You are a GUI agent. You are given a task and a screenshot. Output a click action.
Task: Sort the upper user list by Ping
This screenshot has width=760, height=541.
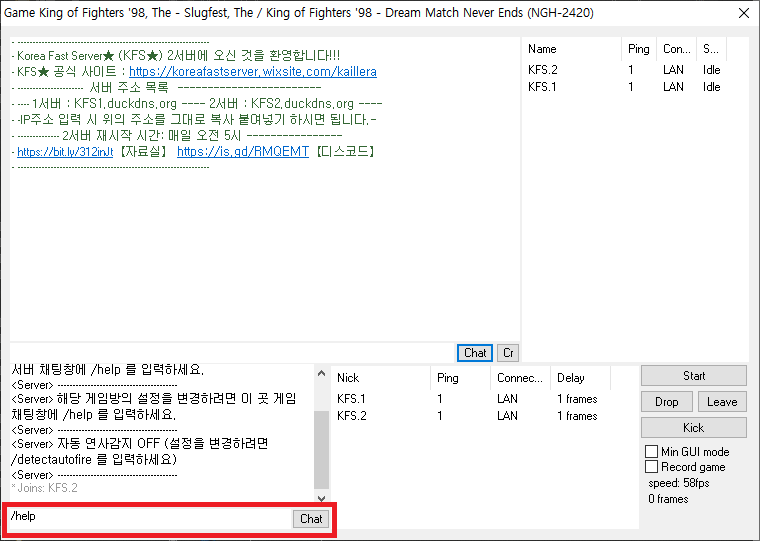(639, 49)
